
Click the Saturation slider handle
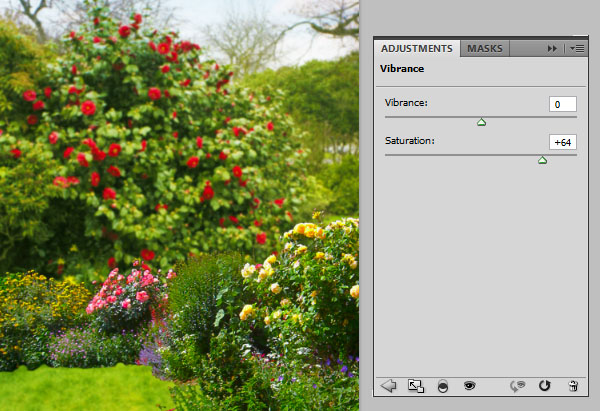point(542,160)
